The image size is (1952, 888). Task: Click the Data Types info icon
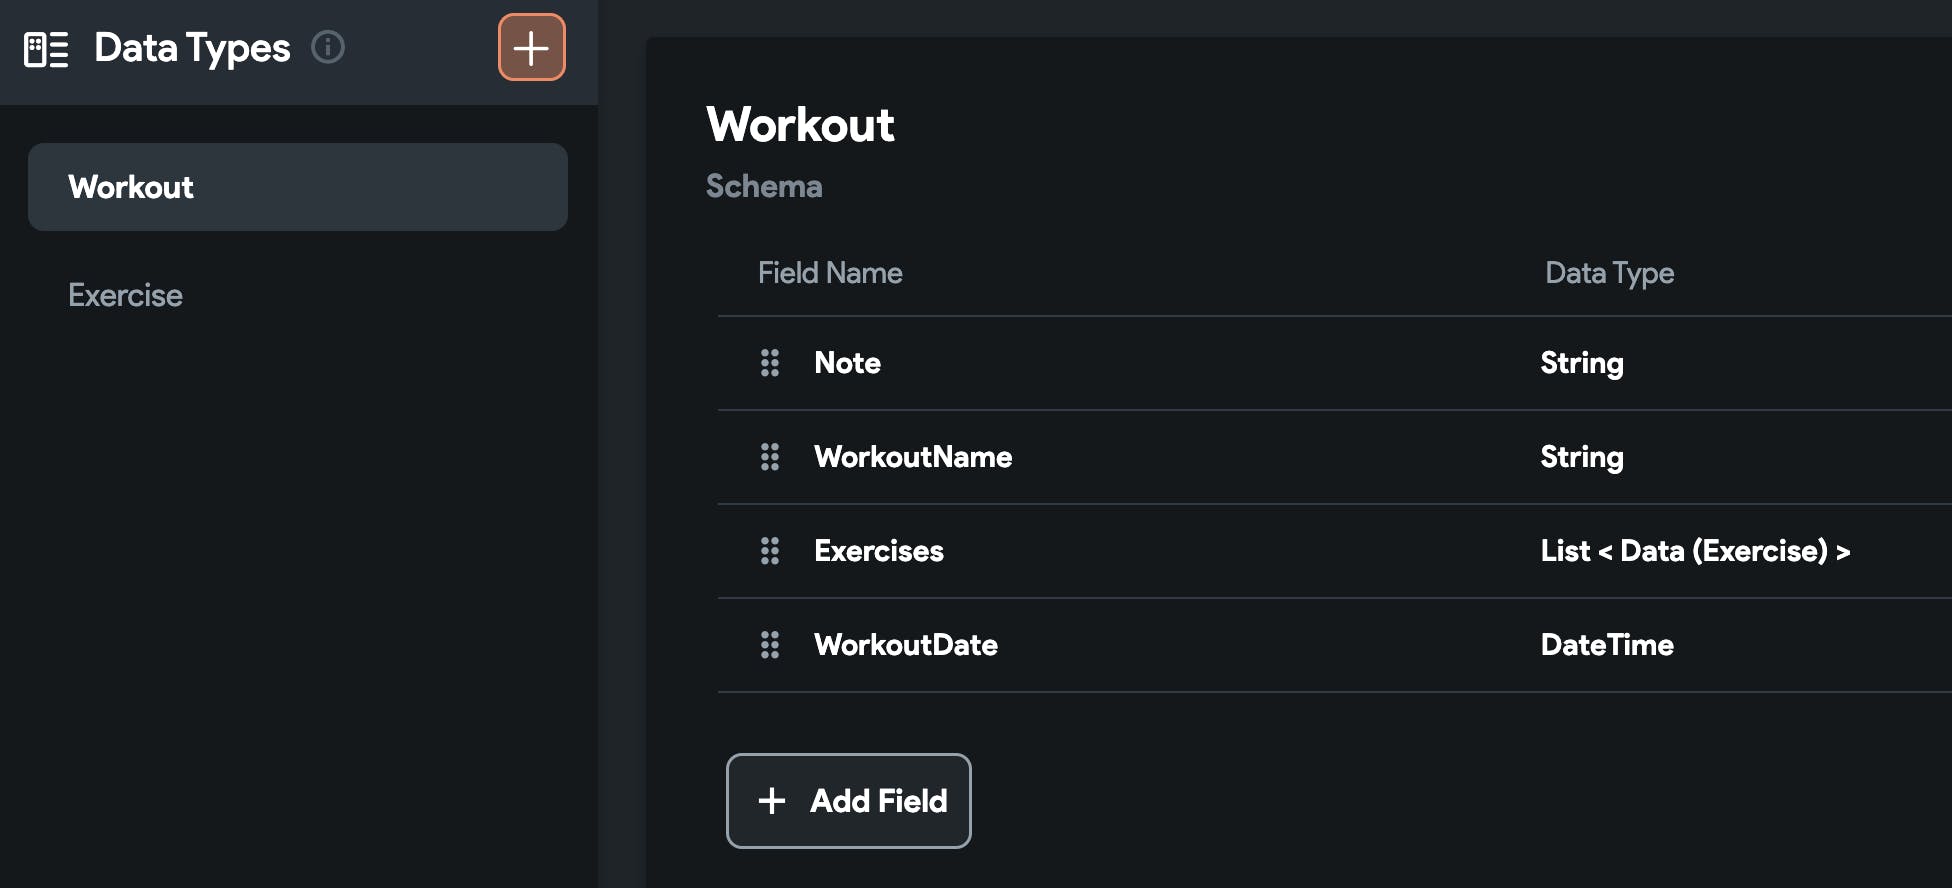pyautogui.click(x=328, y=47)
